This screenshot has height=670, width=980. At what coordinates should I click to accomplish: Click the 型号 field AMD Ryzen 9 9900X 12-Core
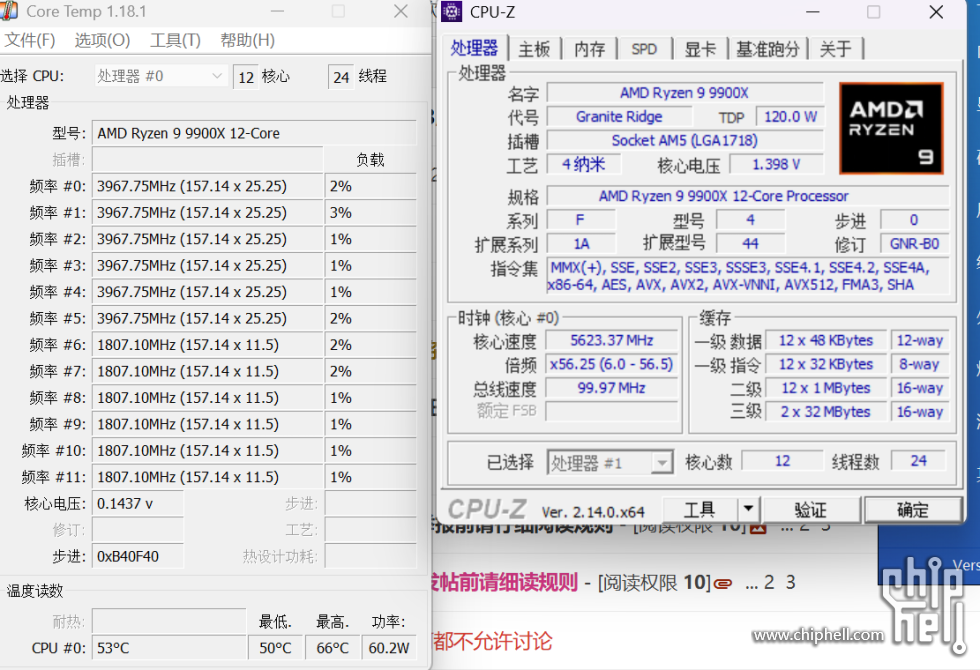pos(254,133)
